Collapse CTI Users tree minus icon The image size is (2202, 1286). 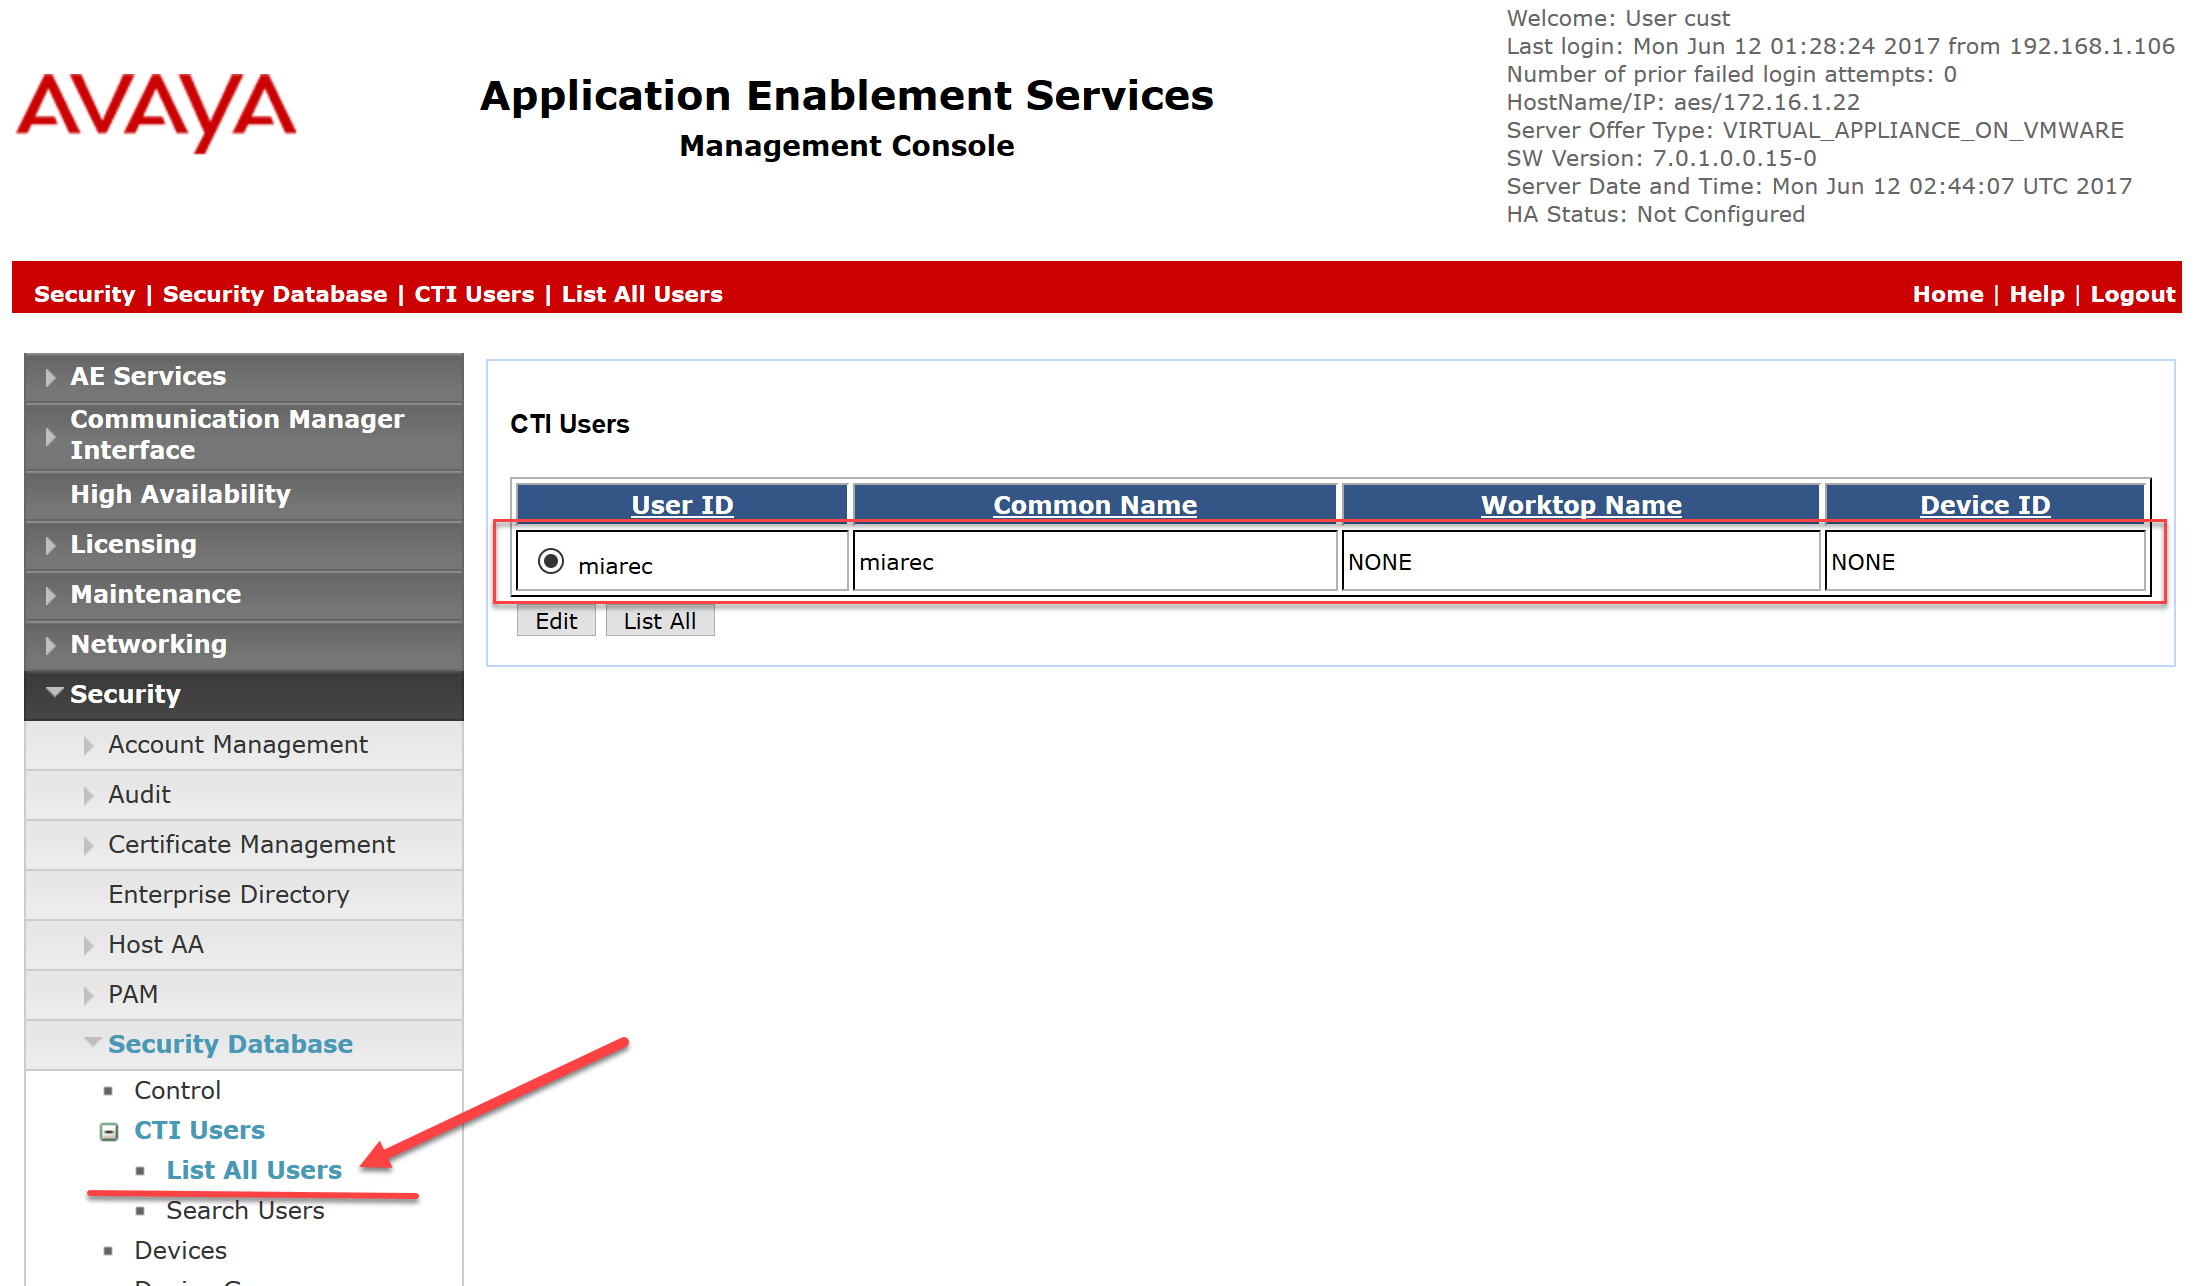(109, 1132)
